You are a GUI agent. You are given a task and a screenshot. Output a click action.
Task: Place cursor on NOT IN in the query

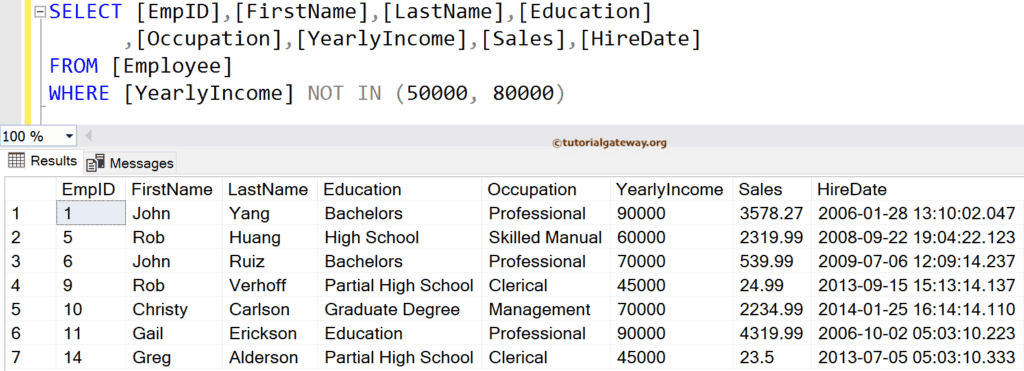pos(345,93)
